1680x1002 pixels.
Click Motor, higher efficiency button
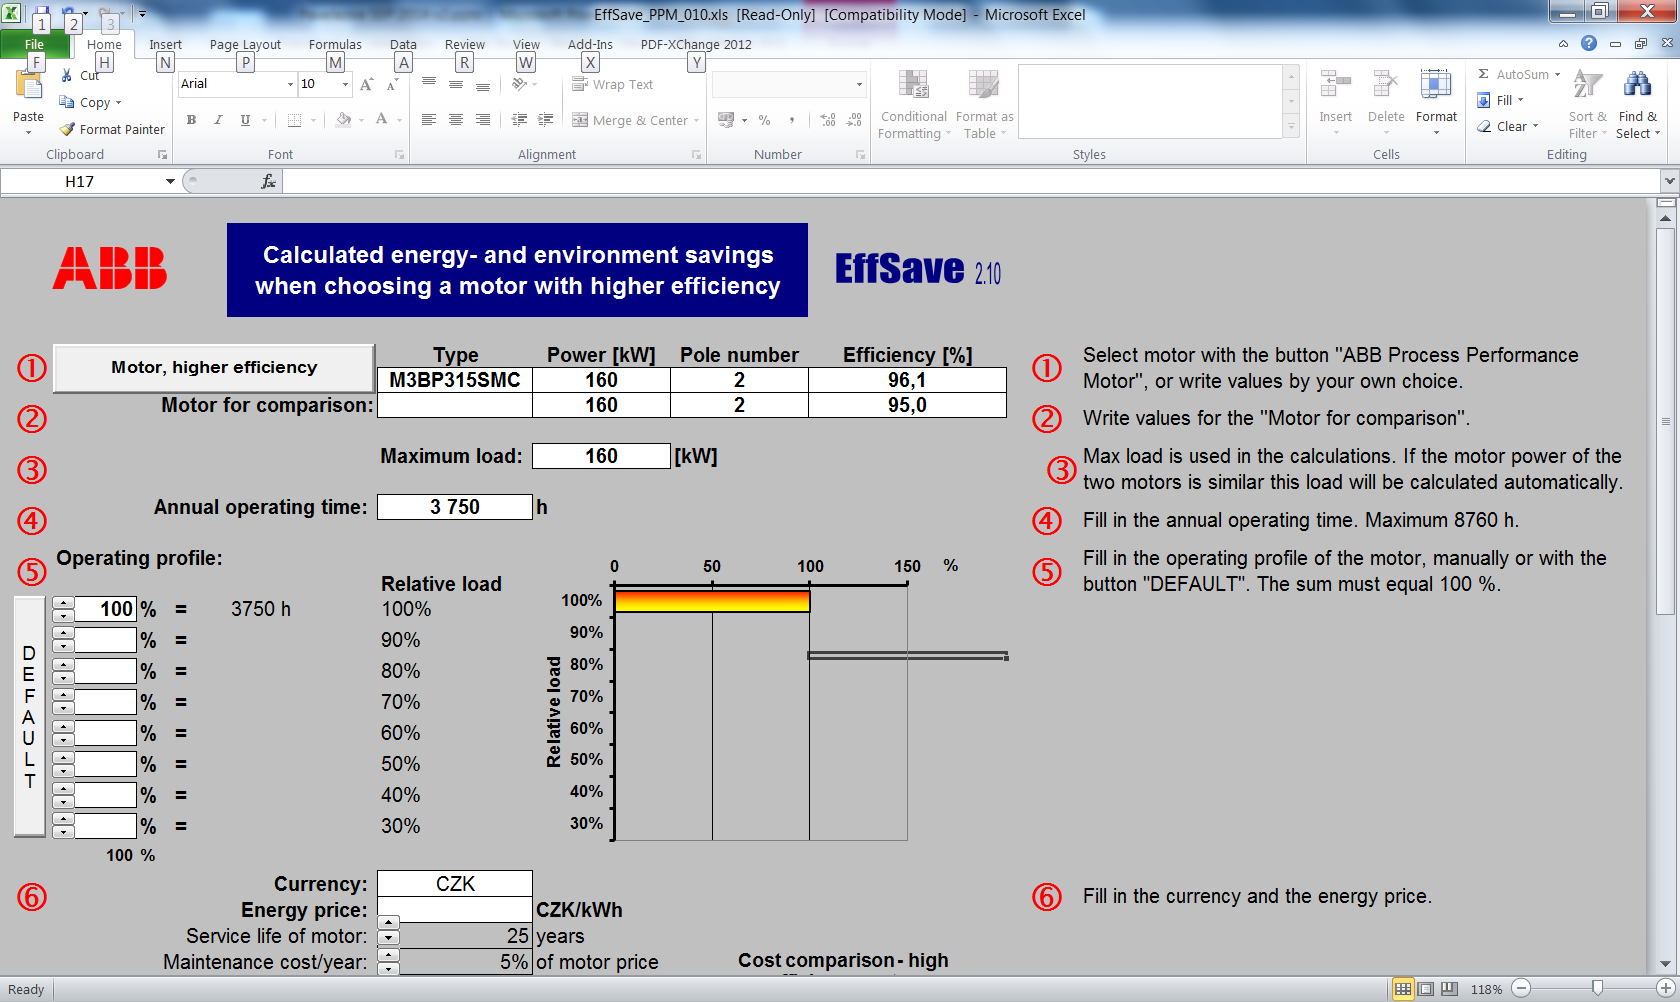[x=214, y=368]
